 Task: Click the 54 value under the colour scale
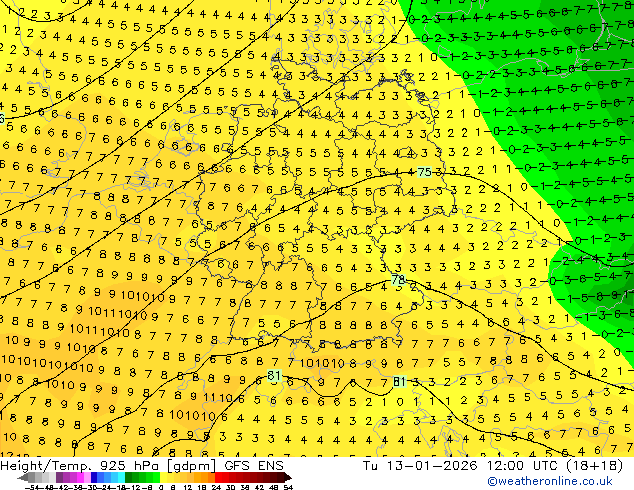point(288,487)
